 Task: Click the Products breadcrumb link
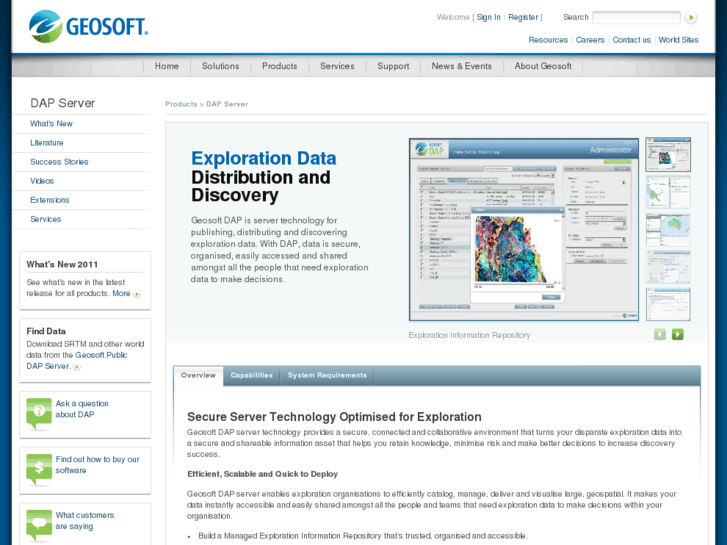click(181, 104)
